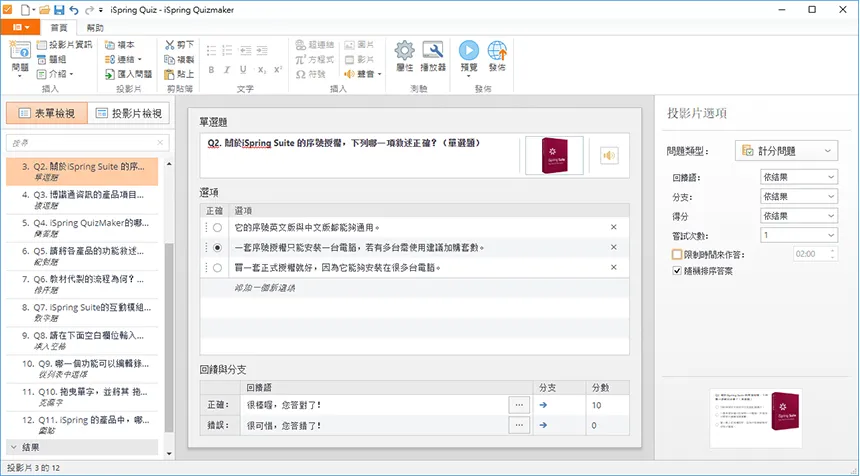Click the numbered list icon

pyautogui.click(x=227, y=50)
